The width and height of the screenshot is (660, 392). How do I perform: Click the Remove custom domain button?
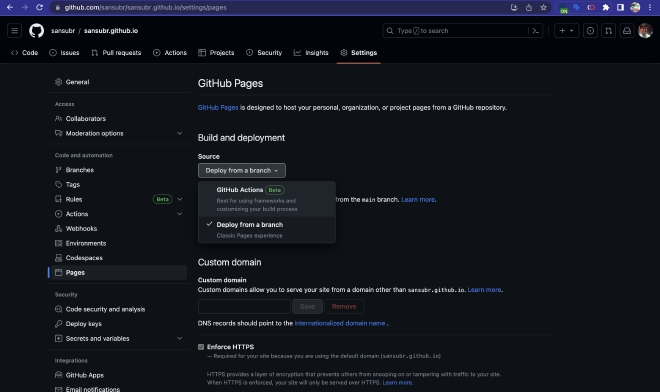[344, 307]
